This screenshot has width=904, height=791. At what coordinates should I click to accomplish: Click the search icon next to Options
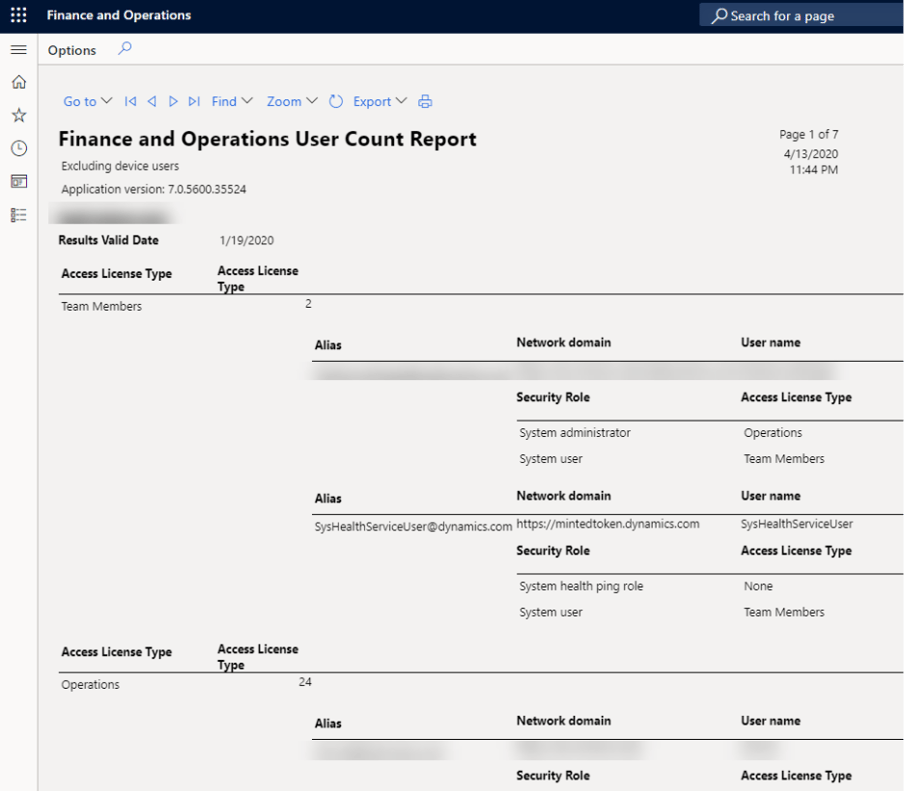[x=125, y=48]
